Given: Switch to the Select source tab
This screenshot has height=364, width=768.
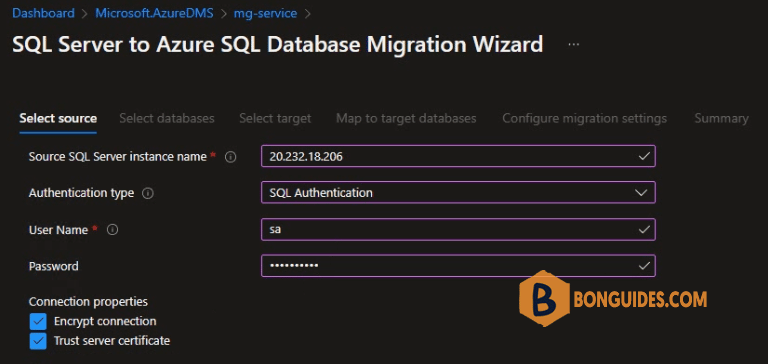Looking at the screenshot, I should pos(58,119).
